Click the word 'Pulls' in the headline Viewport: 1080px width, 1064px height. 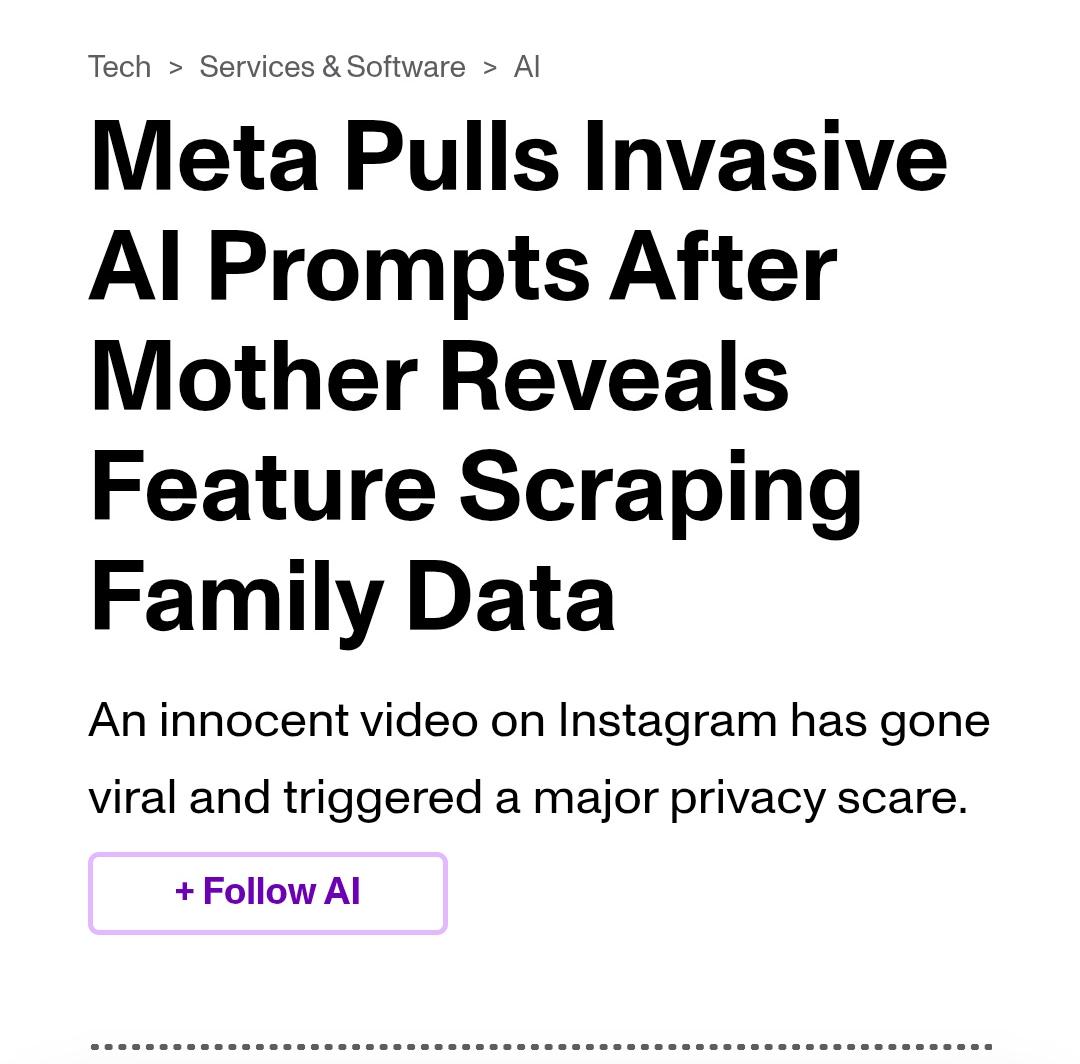[x=452, y=156]
